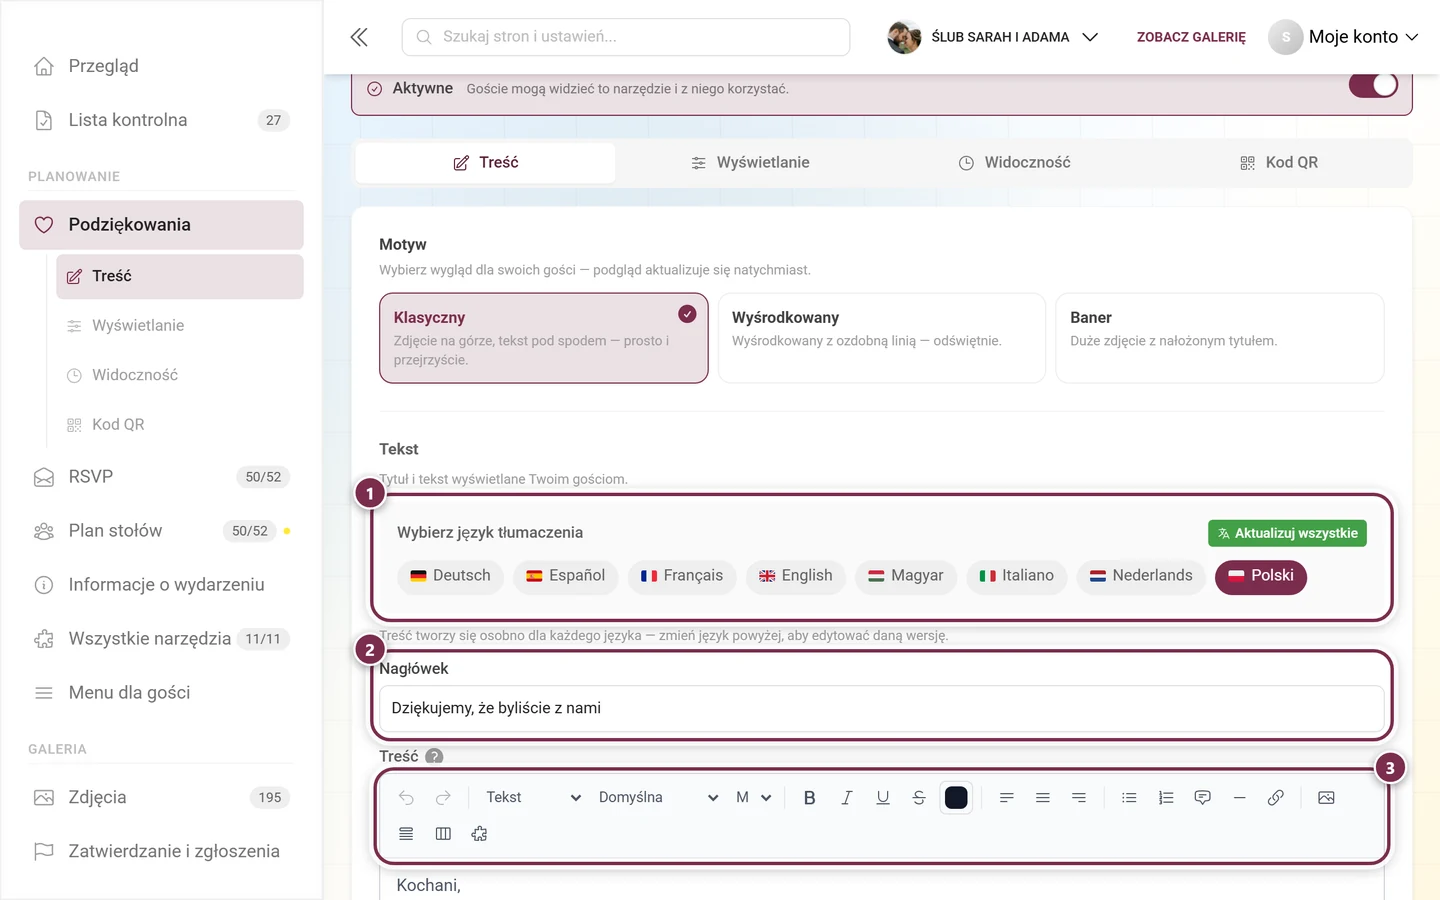Open the Zobacz galerię link

coord(1191,37)
